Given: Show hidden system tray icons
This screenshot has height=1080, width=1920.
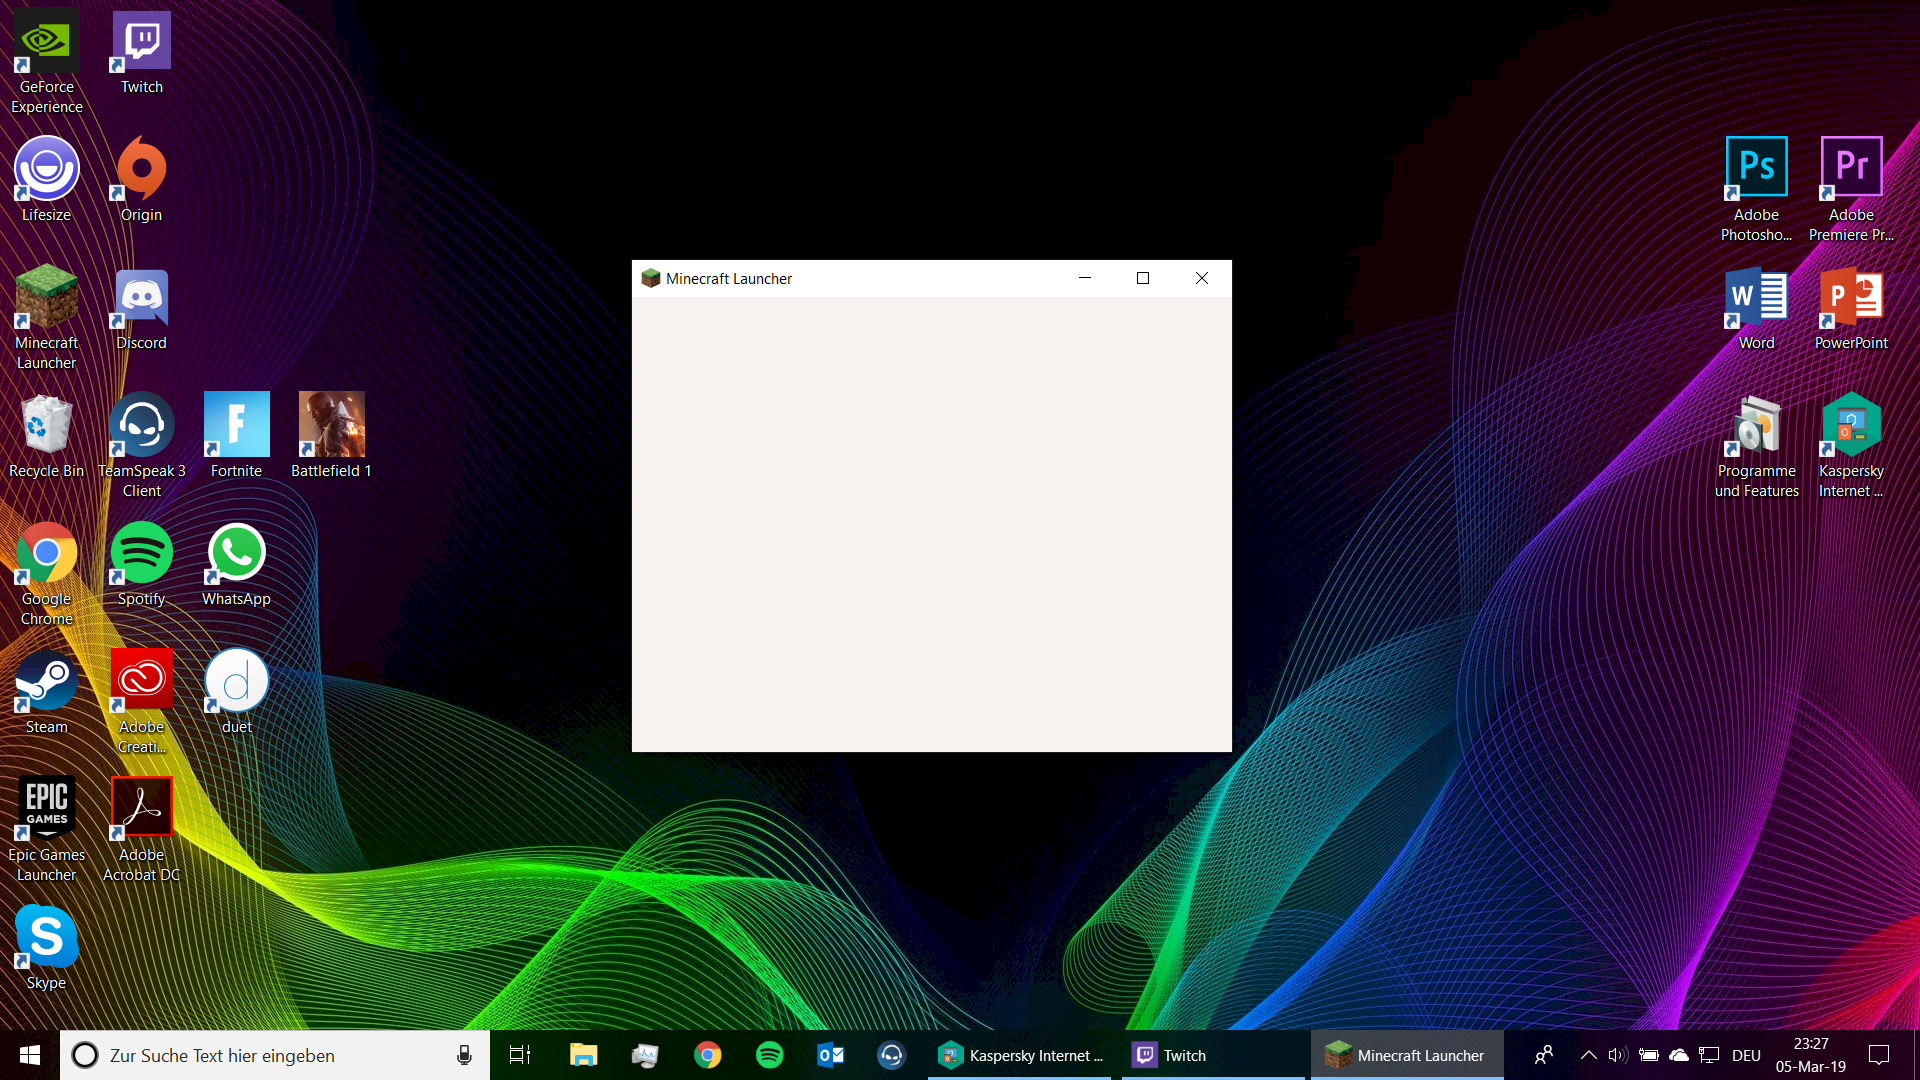Looking at the screenshot, I should coord(1588,1055).
